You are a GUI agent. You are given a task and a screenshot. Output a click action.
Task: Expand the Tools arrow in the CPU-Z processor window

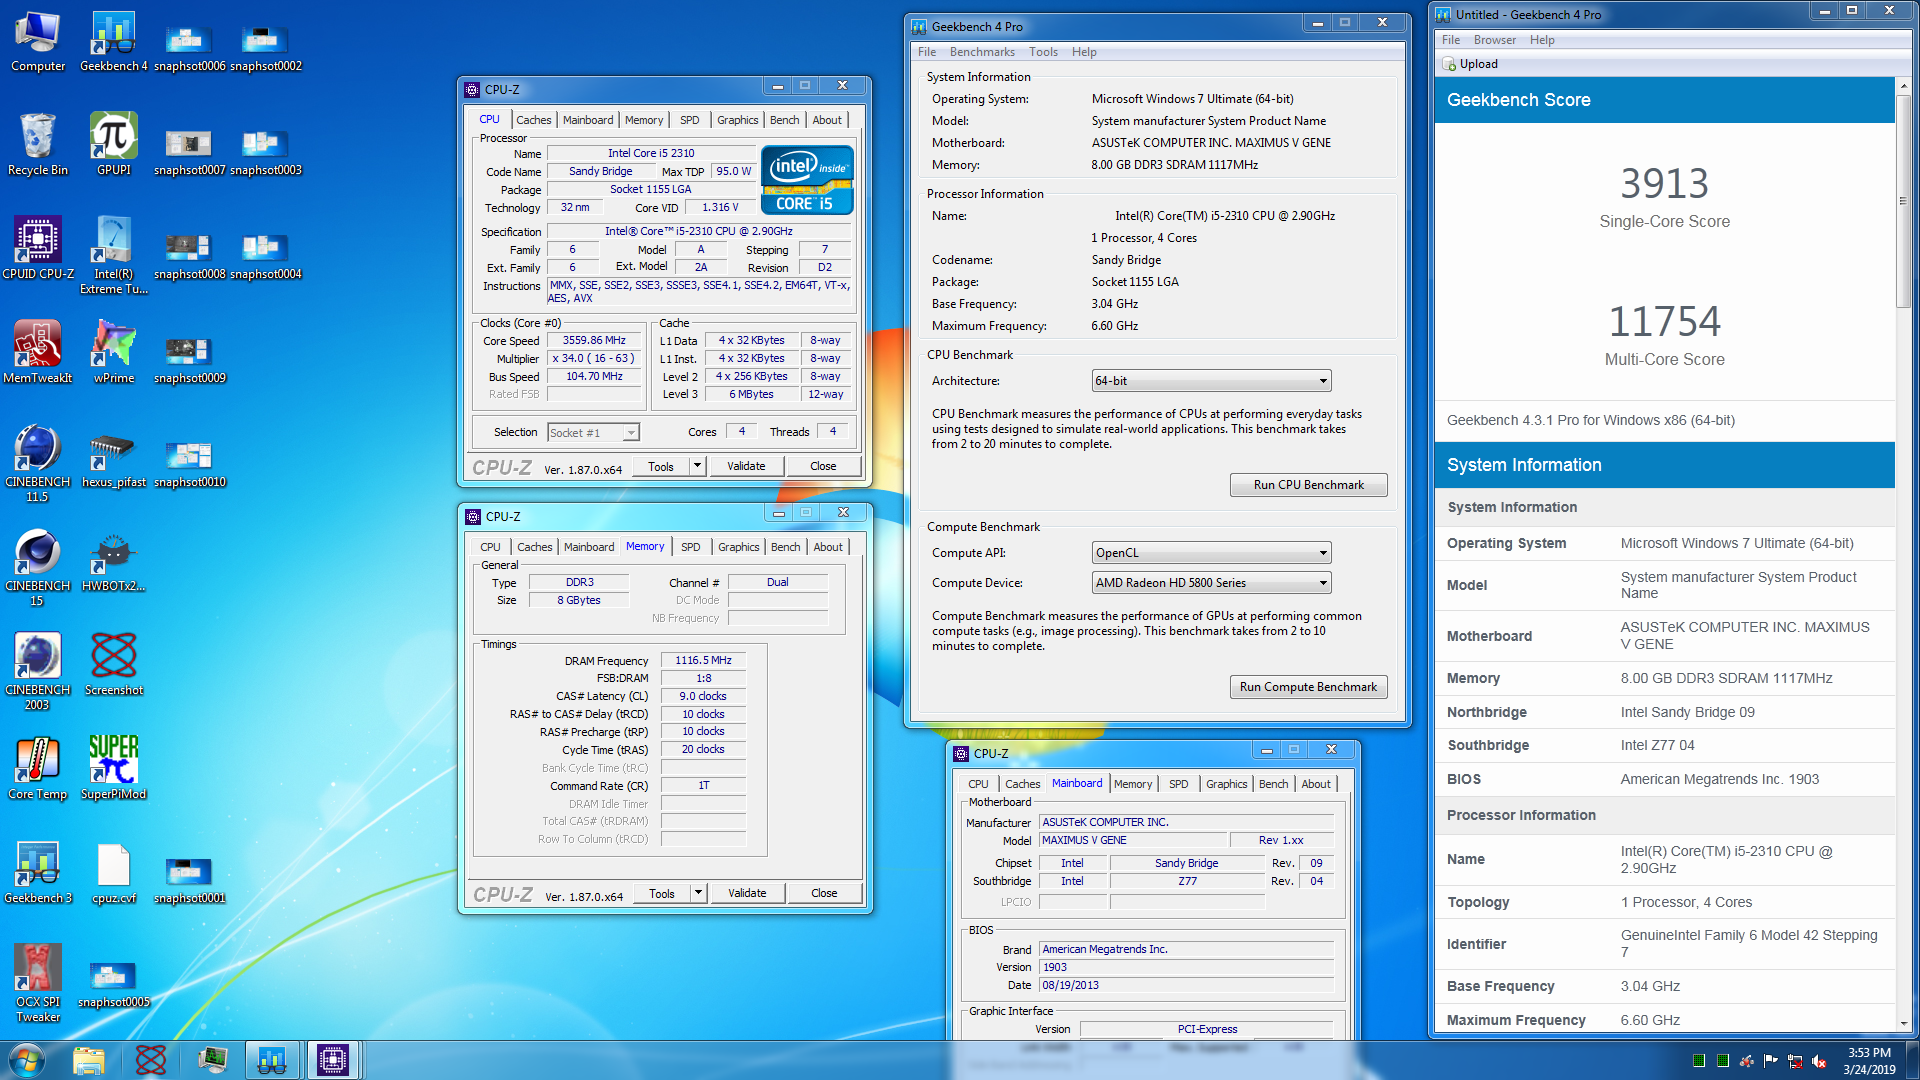pyautogui.click(x=697, y=466)
